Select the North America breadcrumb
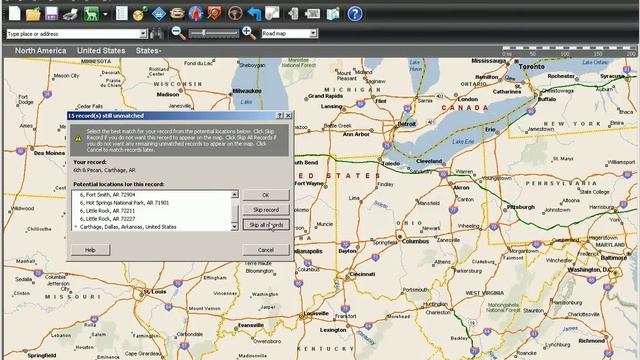 coord(40,51)
